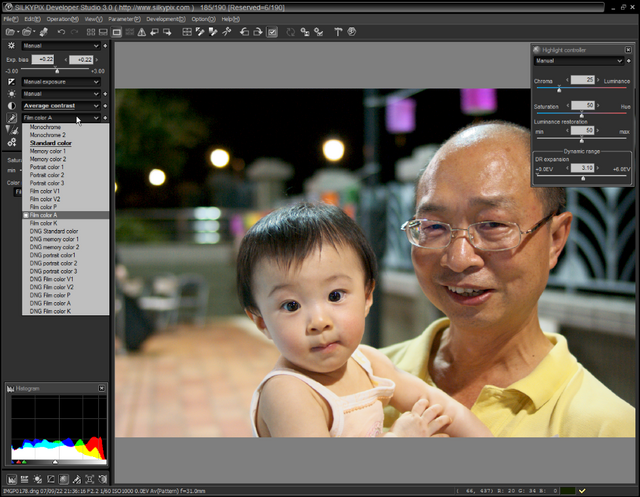640x497 pixels.
Task: Click diamond button next to Average contrast
Action: 105,106
